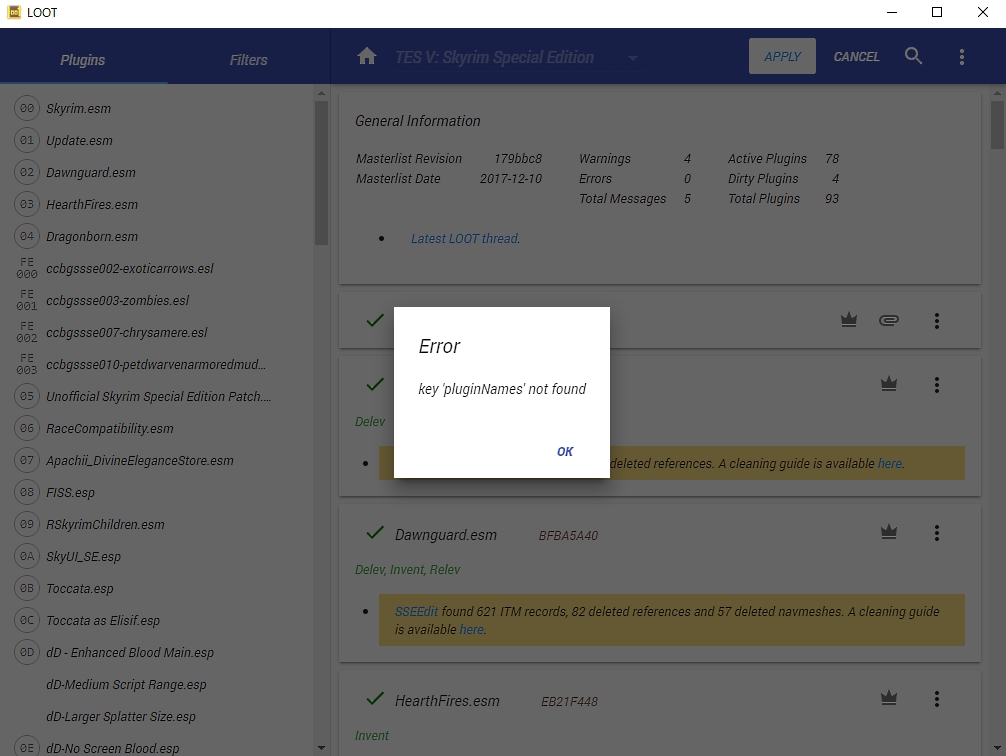Click the plugin list scrollbar thumb
The height and width of the screenshot is (756, 1006).
click(x=321, y=173)
